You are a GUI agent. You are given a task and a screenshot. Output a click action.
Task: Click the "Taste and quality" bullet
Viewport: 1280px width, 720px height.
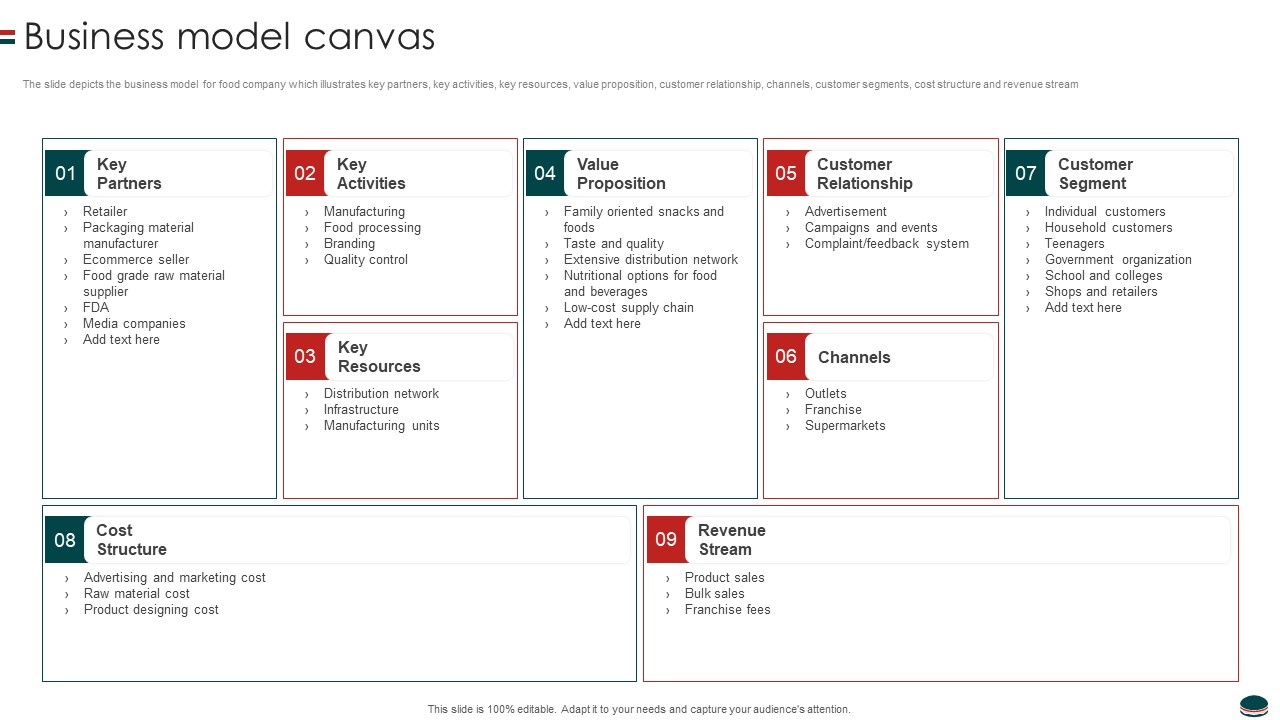tap(613, 244)
